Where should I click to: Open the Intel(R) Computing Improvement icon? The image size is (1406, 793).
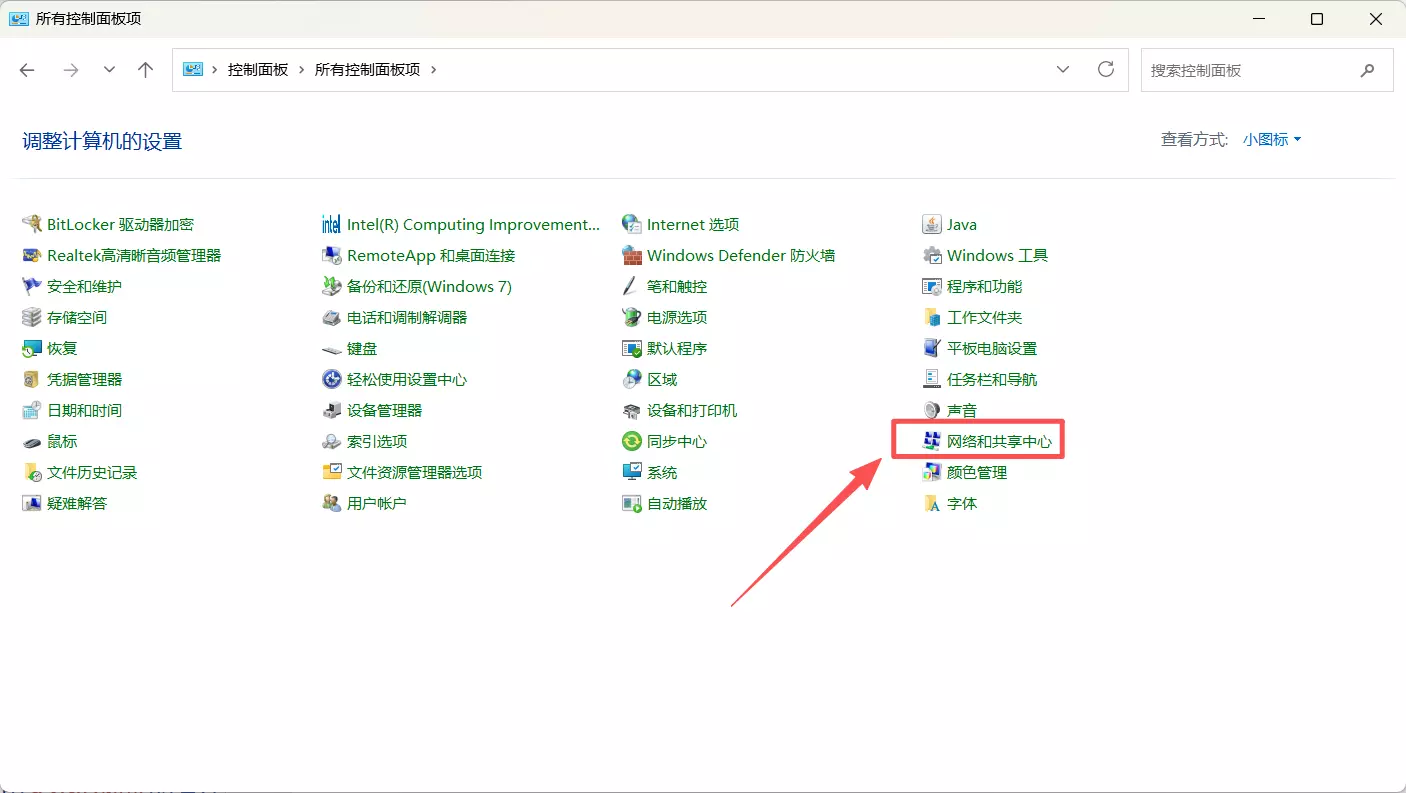(x=331, y=224)
